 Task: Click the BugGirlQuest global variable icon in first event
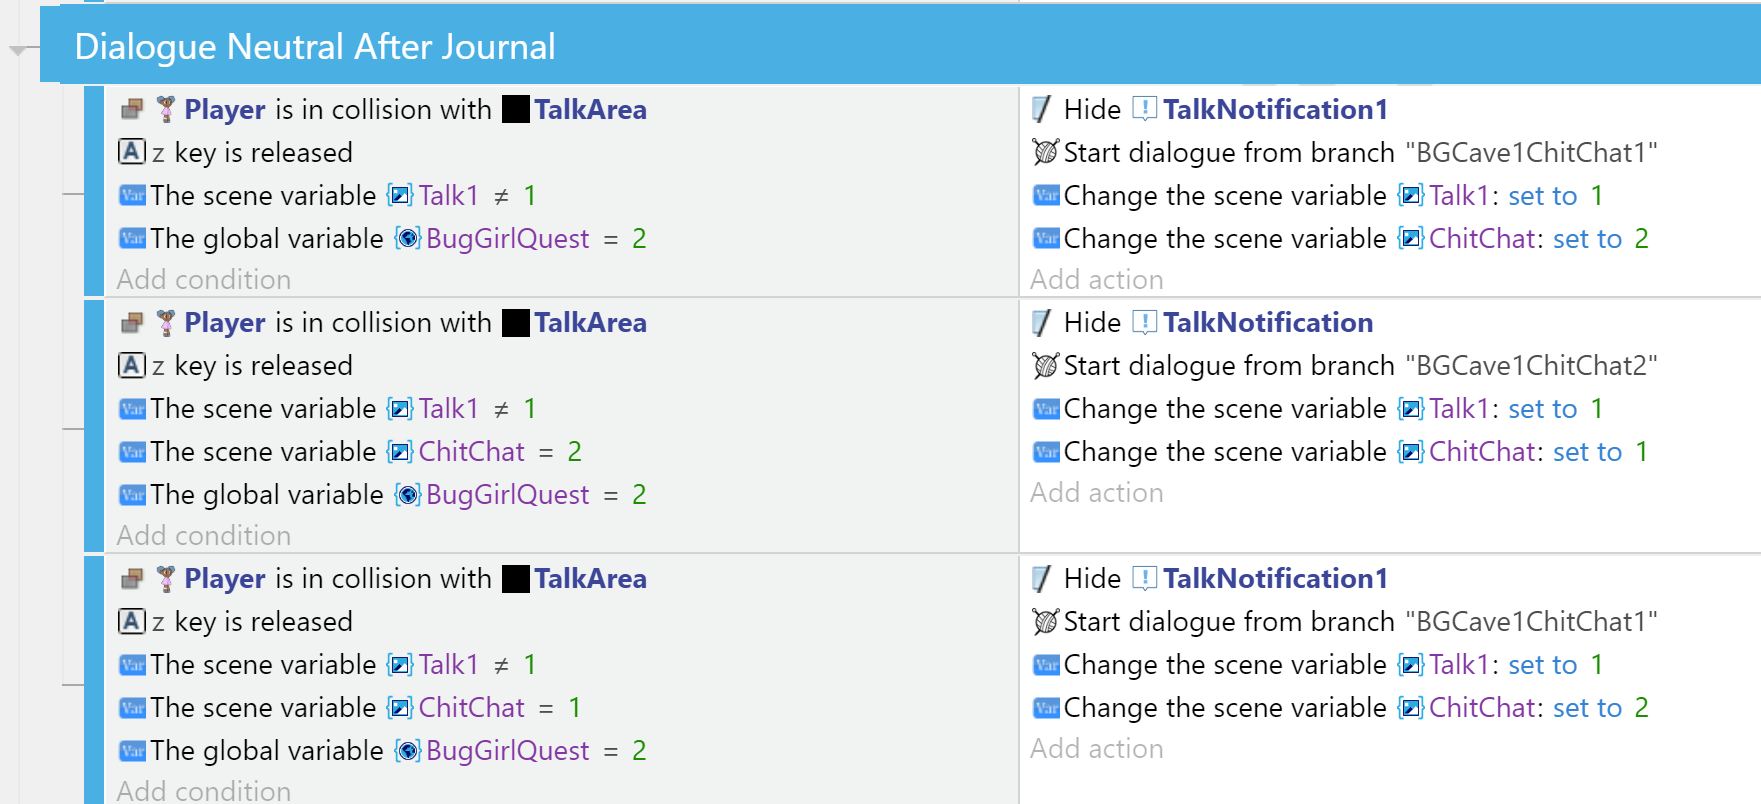click(407, 238)
